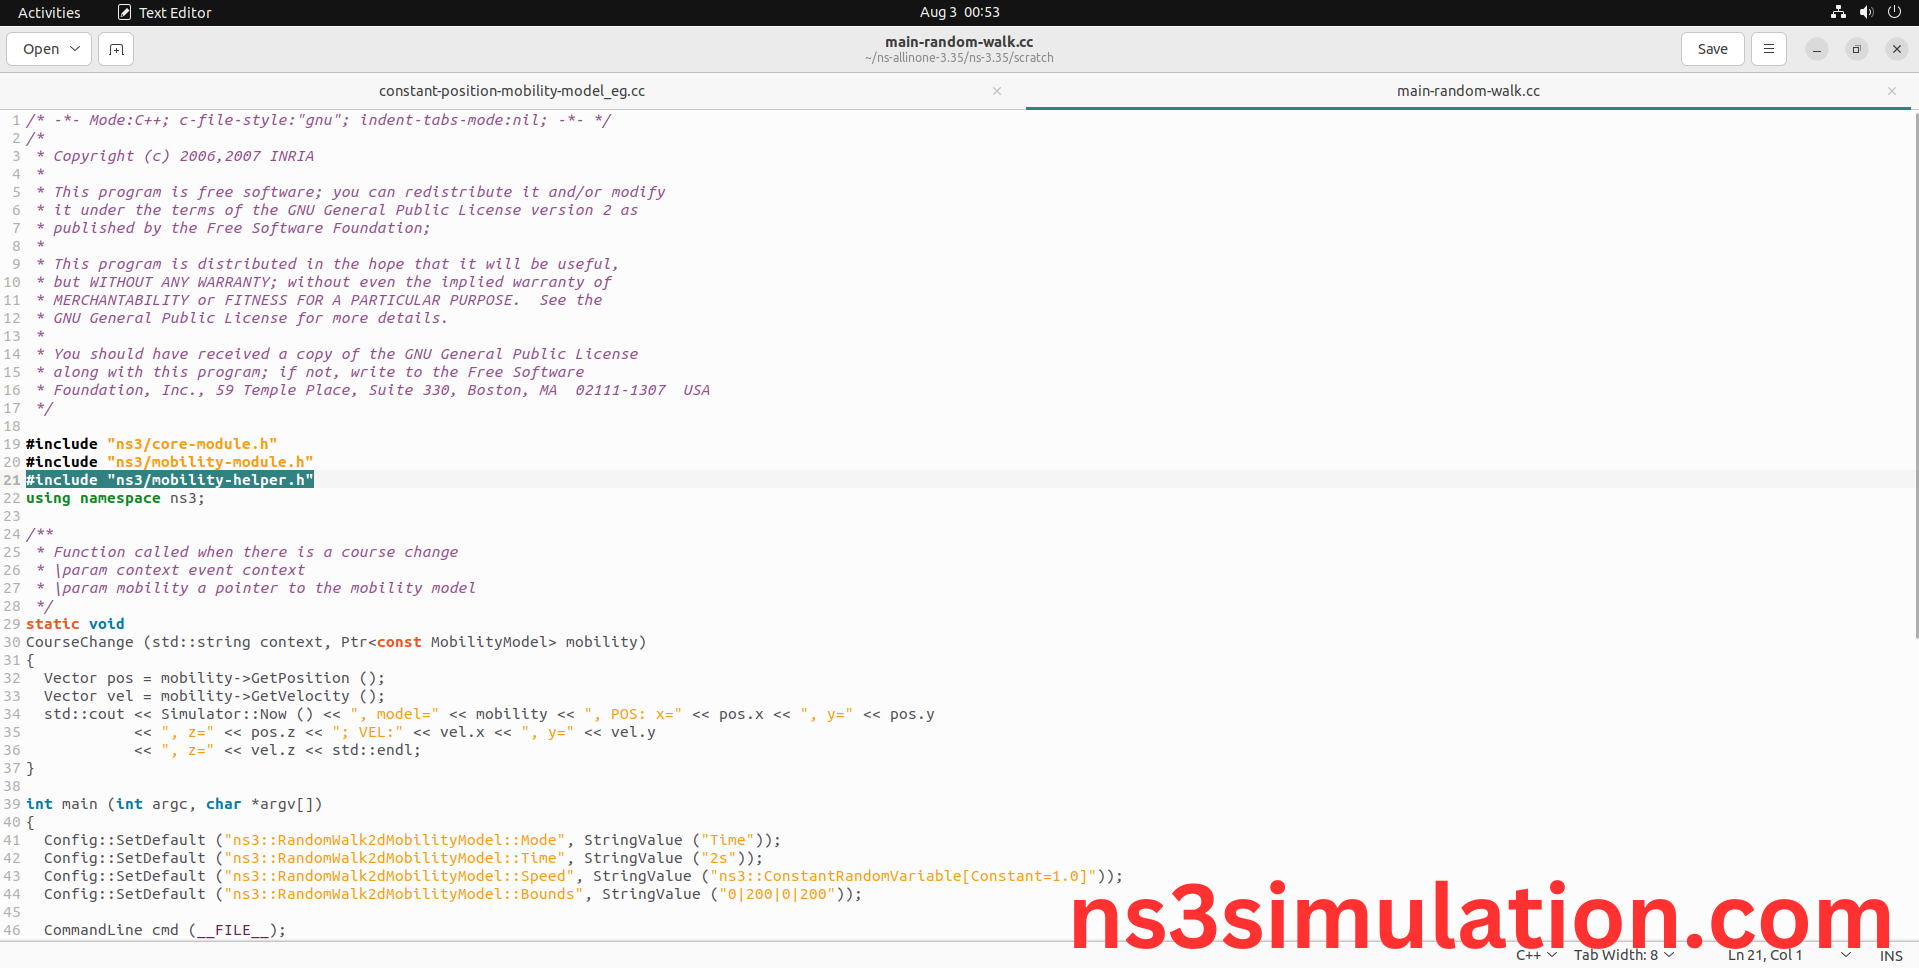Click the new document tab icon
This screenshot has height=968, width=1919.
pos(116,49)
